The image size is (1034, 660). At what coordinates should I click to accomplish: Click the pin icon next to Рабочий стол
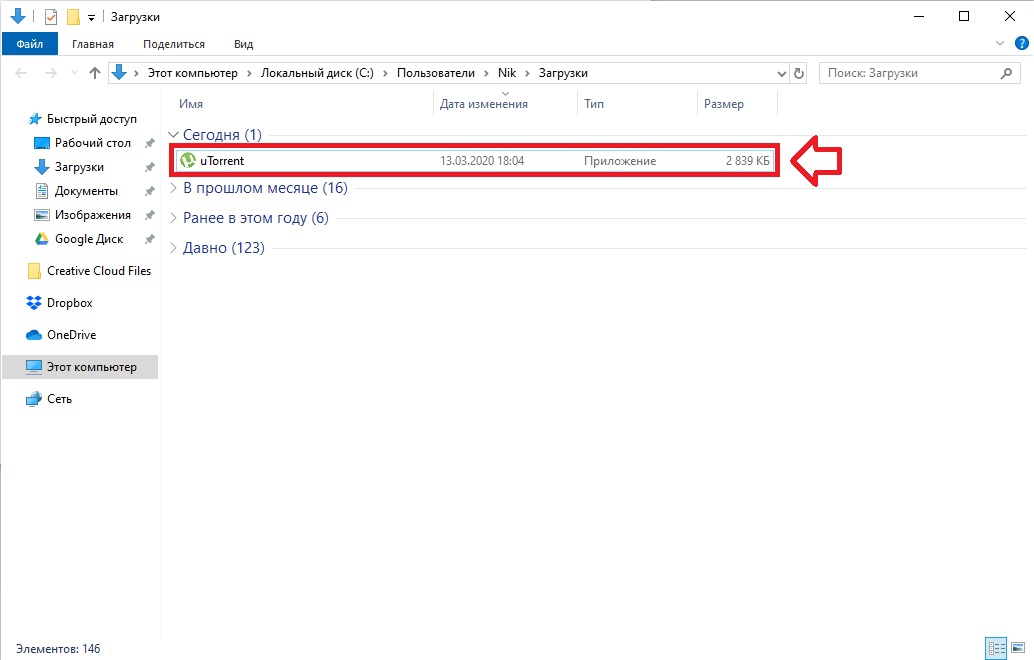point(150,143)
